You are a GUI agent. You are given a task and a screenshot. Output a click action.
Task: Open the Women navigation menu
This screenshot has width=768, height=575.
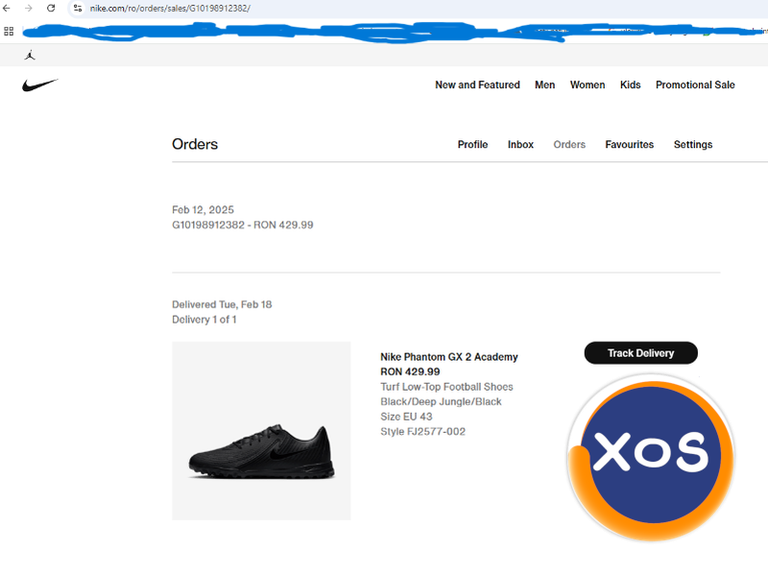(587, 85)
